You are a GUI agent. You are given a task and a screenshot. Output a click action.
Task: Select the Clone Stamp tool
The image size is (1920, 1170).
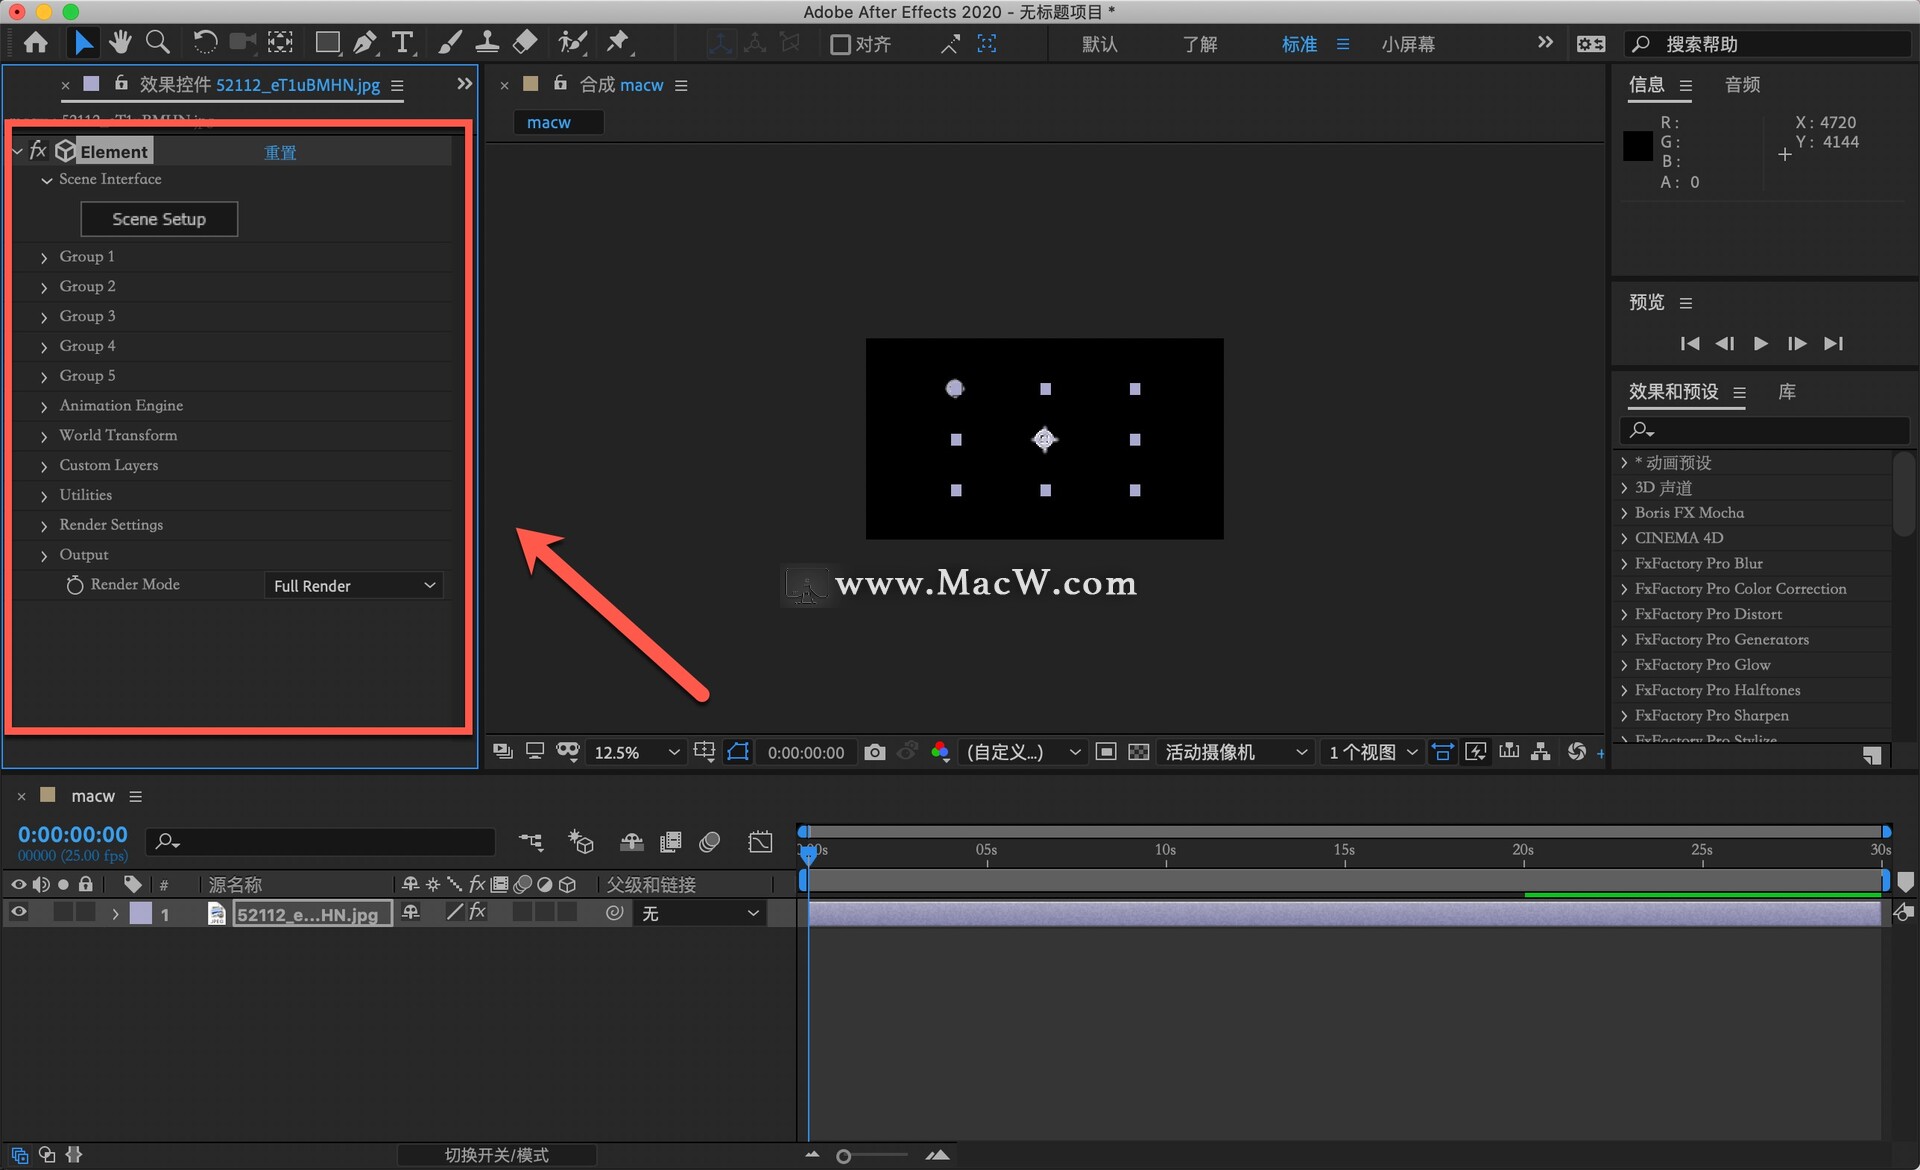pos(487,42)
